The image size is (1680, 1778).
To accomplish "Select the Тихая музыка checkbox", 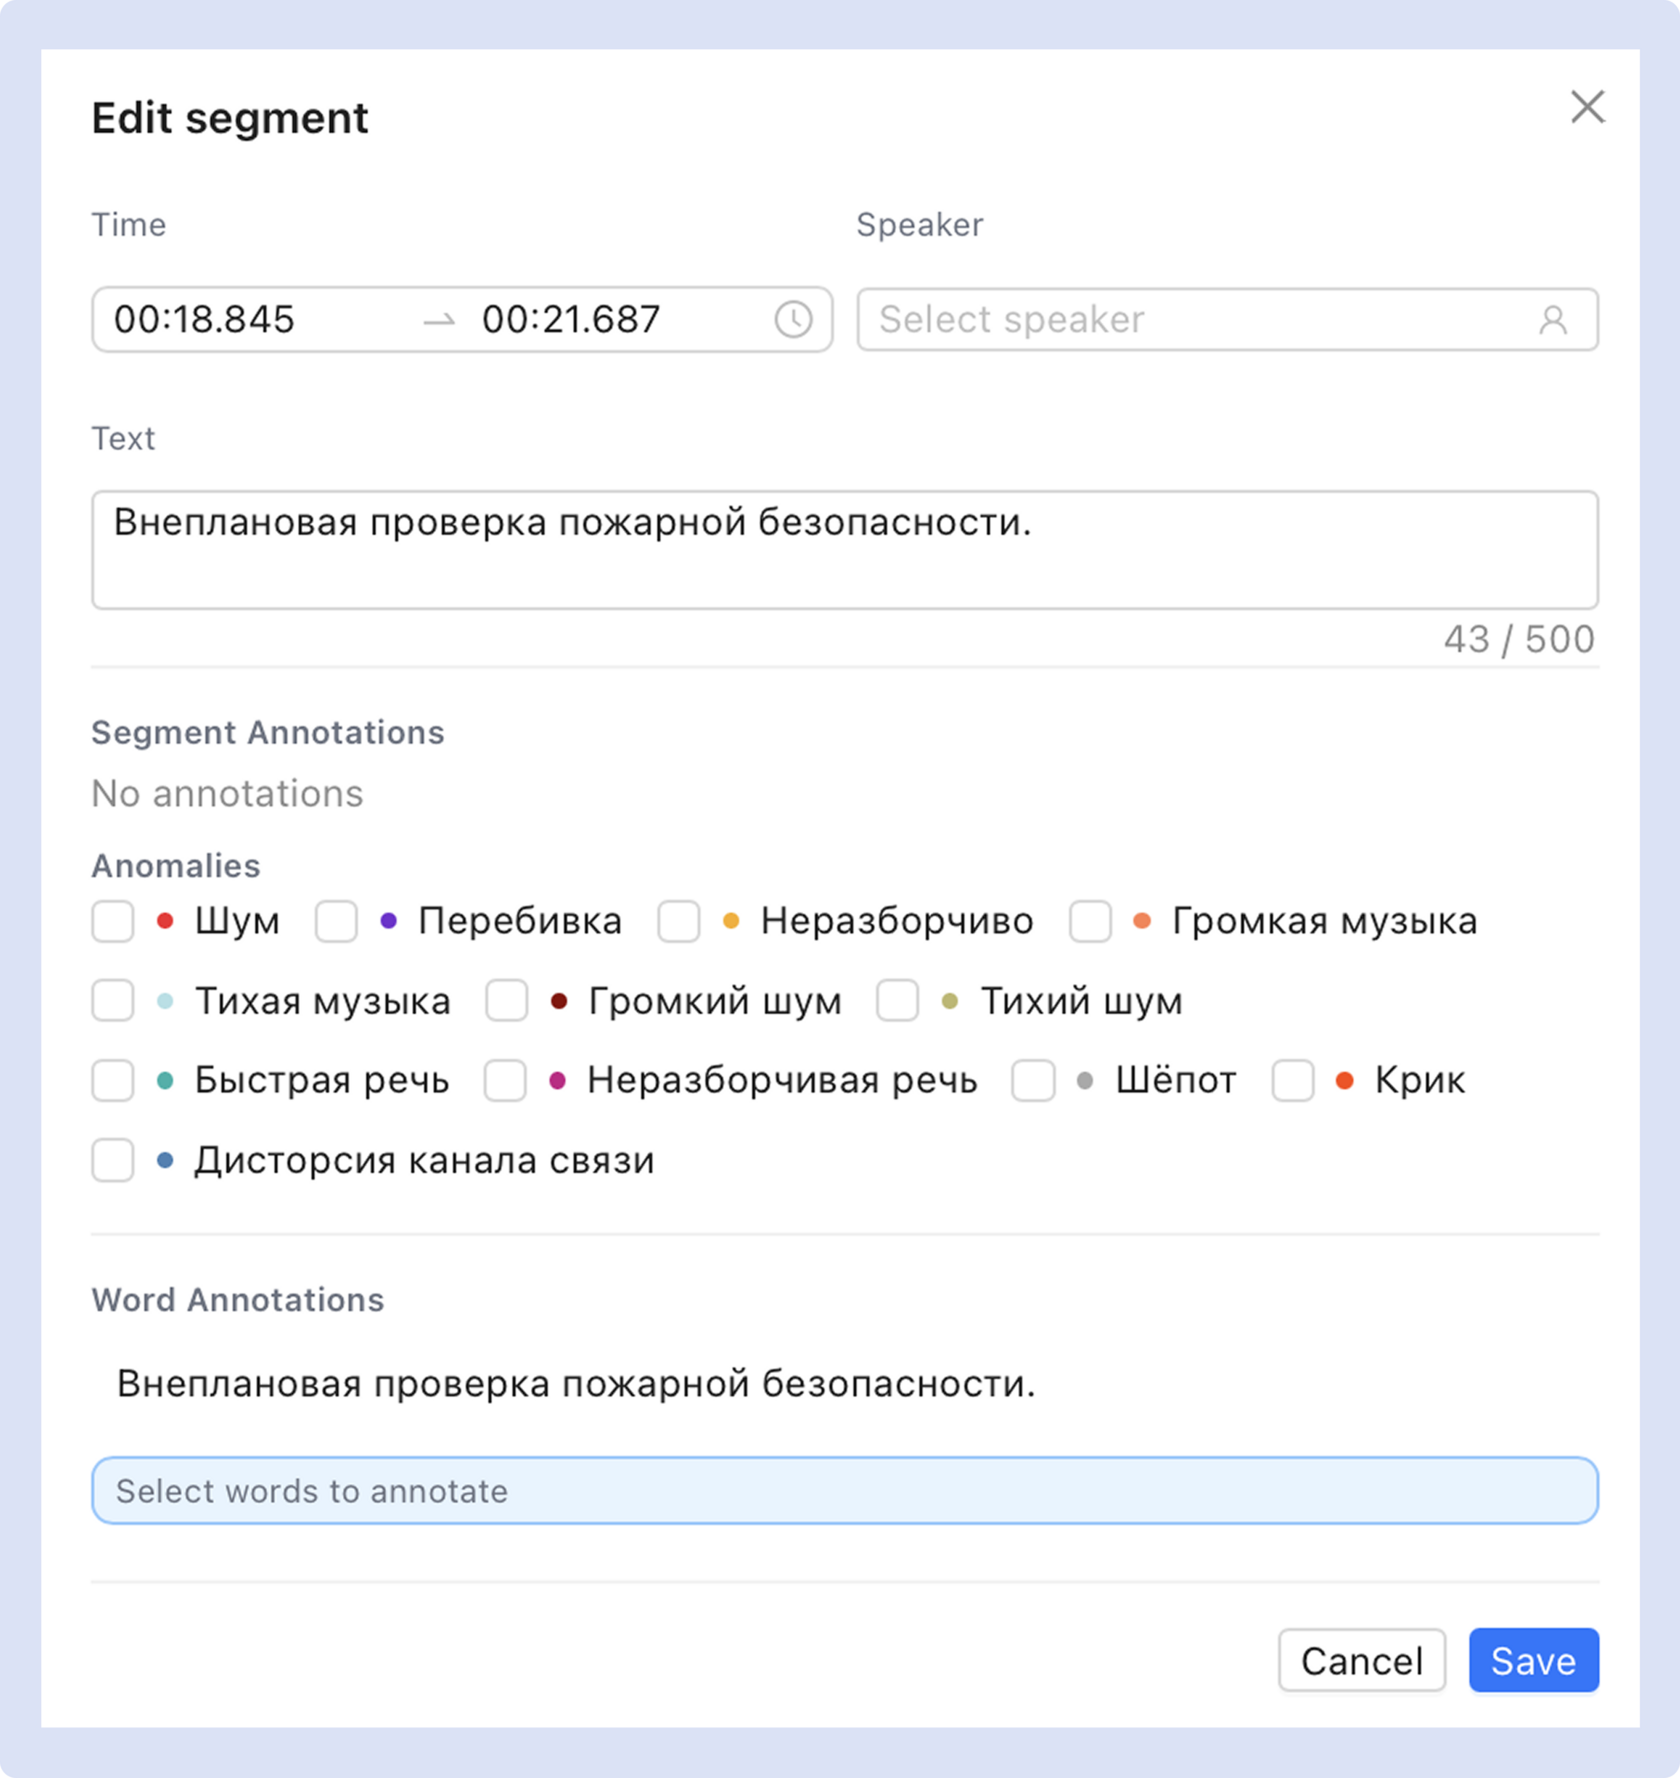I will pos(113,1001).
